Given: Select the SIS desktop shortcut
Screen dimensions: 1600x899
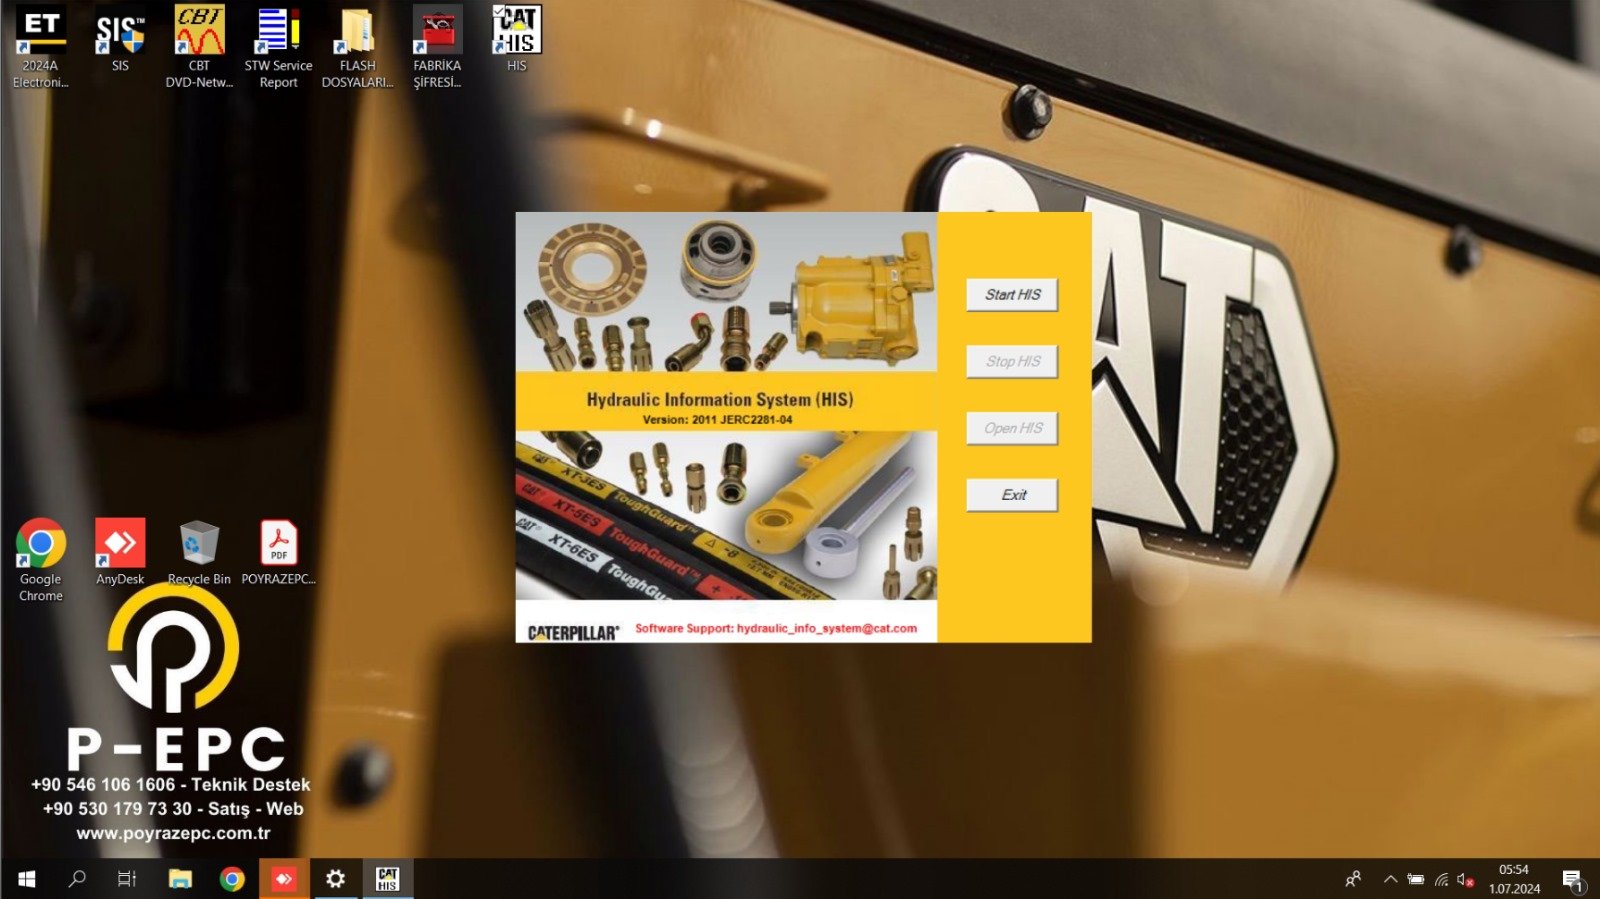Looking at the screenshot, I should [120, 40].
